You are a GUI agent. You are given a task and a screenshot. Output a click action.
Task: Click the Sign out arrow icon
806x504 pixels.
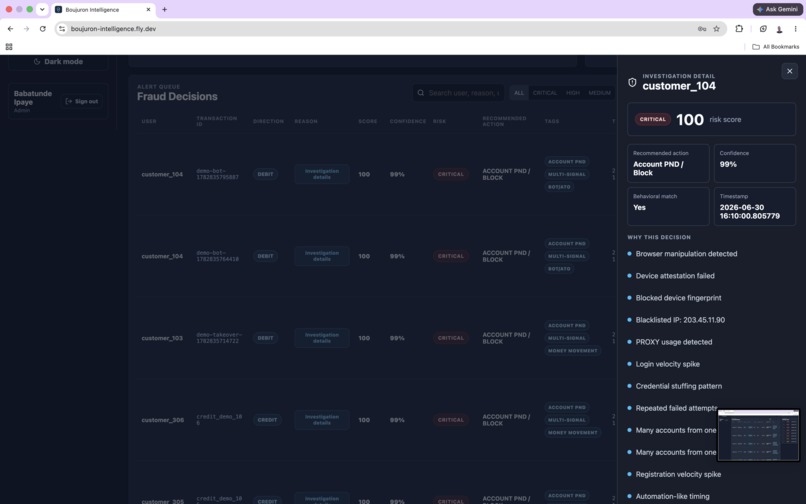(x=68, y=101)
